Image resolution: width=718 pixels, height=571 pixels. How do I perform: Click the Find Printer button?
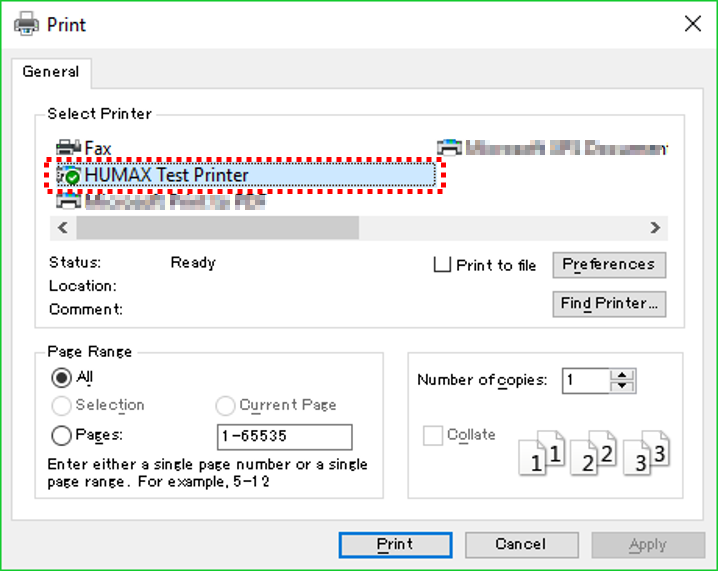click(609, 304)
